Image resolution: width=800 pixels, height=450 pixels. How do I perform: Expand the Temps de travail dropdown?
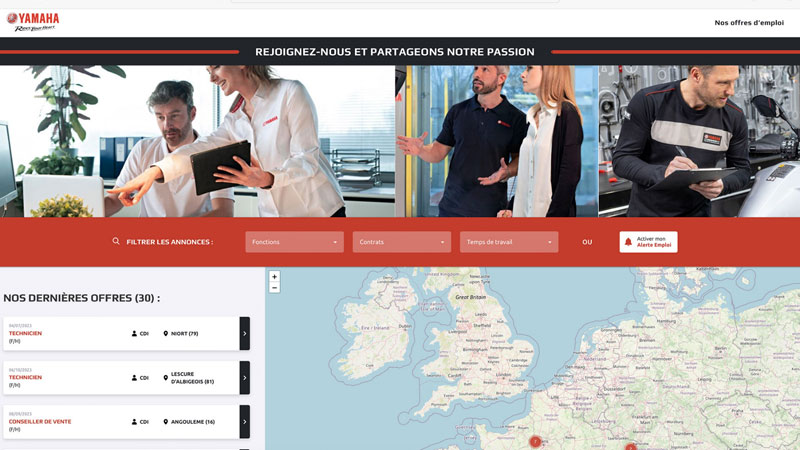(x=509, y=242)
